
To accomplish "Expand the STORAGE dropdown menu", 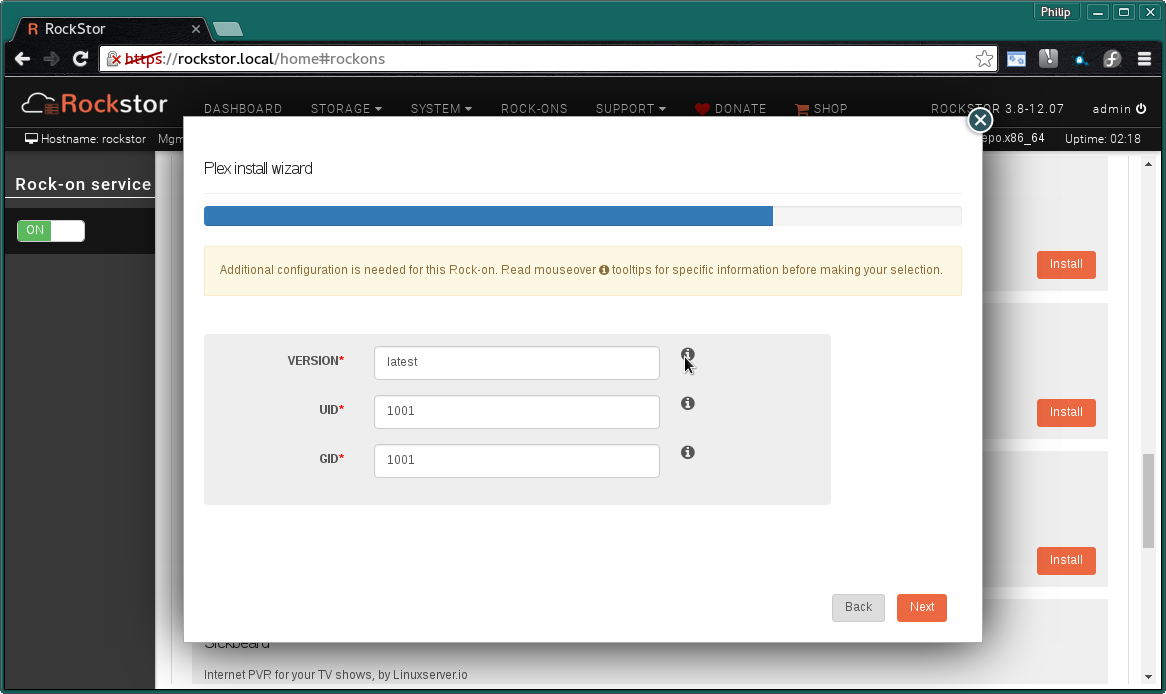I will pos(346,109).
